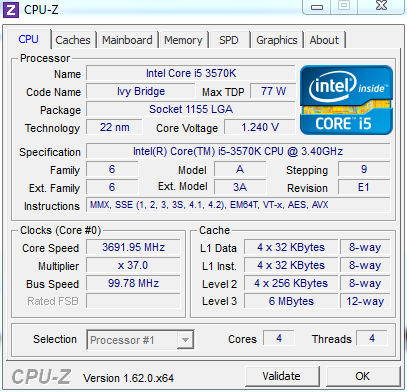407x392 pixels.
Task: Click the Specification field text
Action: click(238, 151)
